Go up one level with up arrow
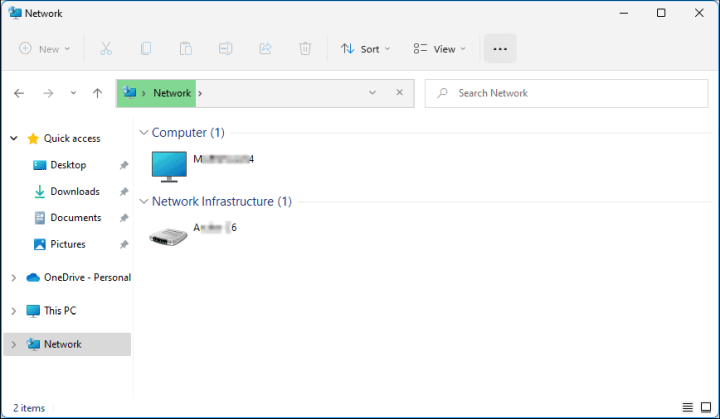Viewport: 720px width, 419px height. tap(97, 93)
